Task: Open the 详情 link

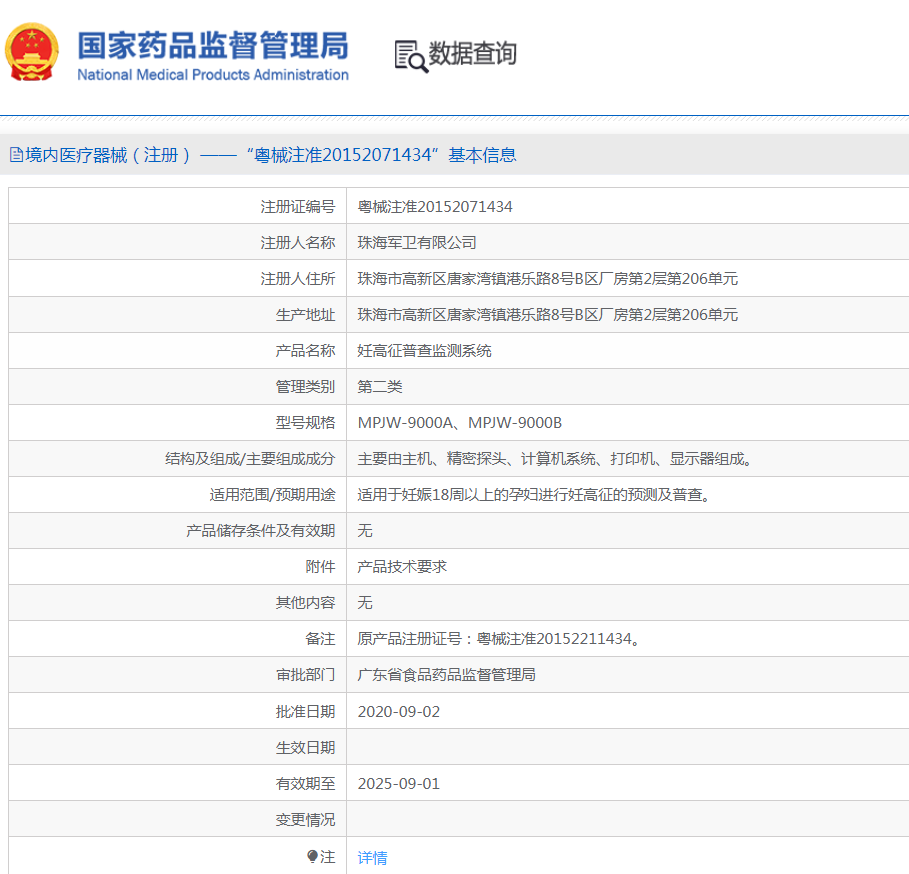Action: (x=371, y=855)
